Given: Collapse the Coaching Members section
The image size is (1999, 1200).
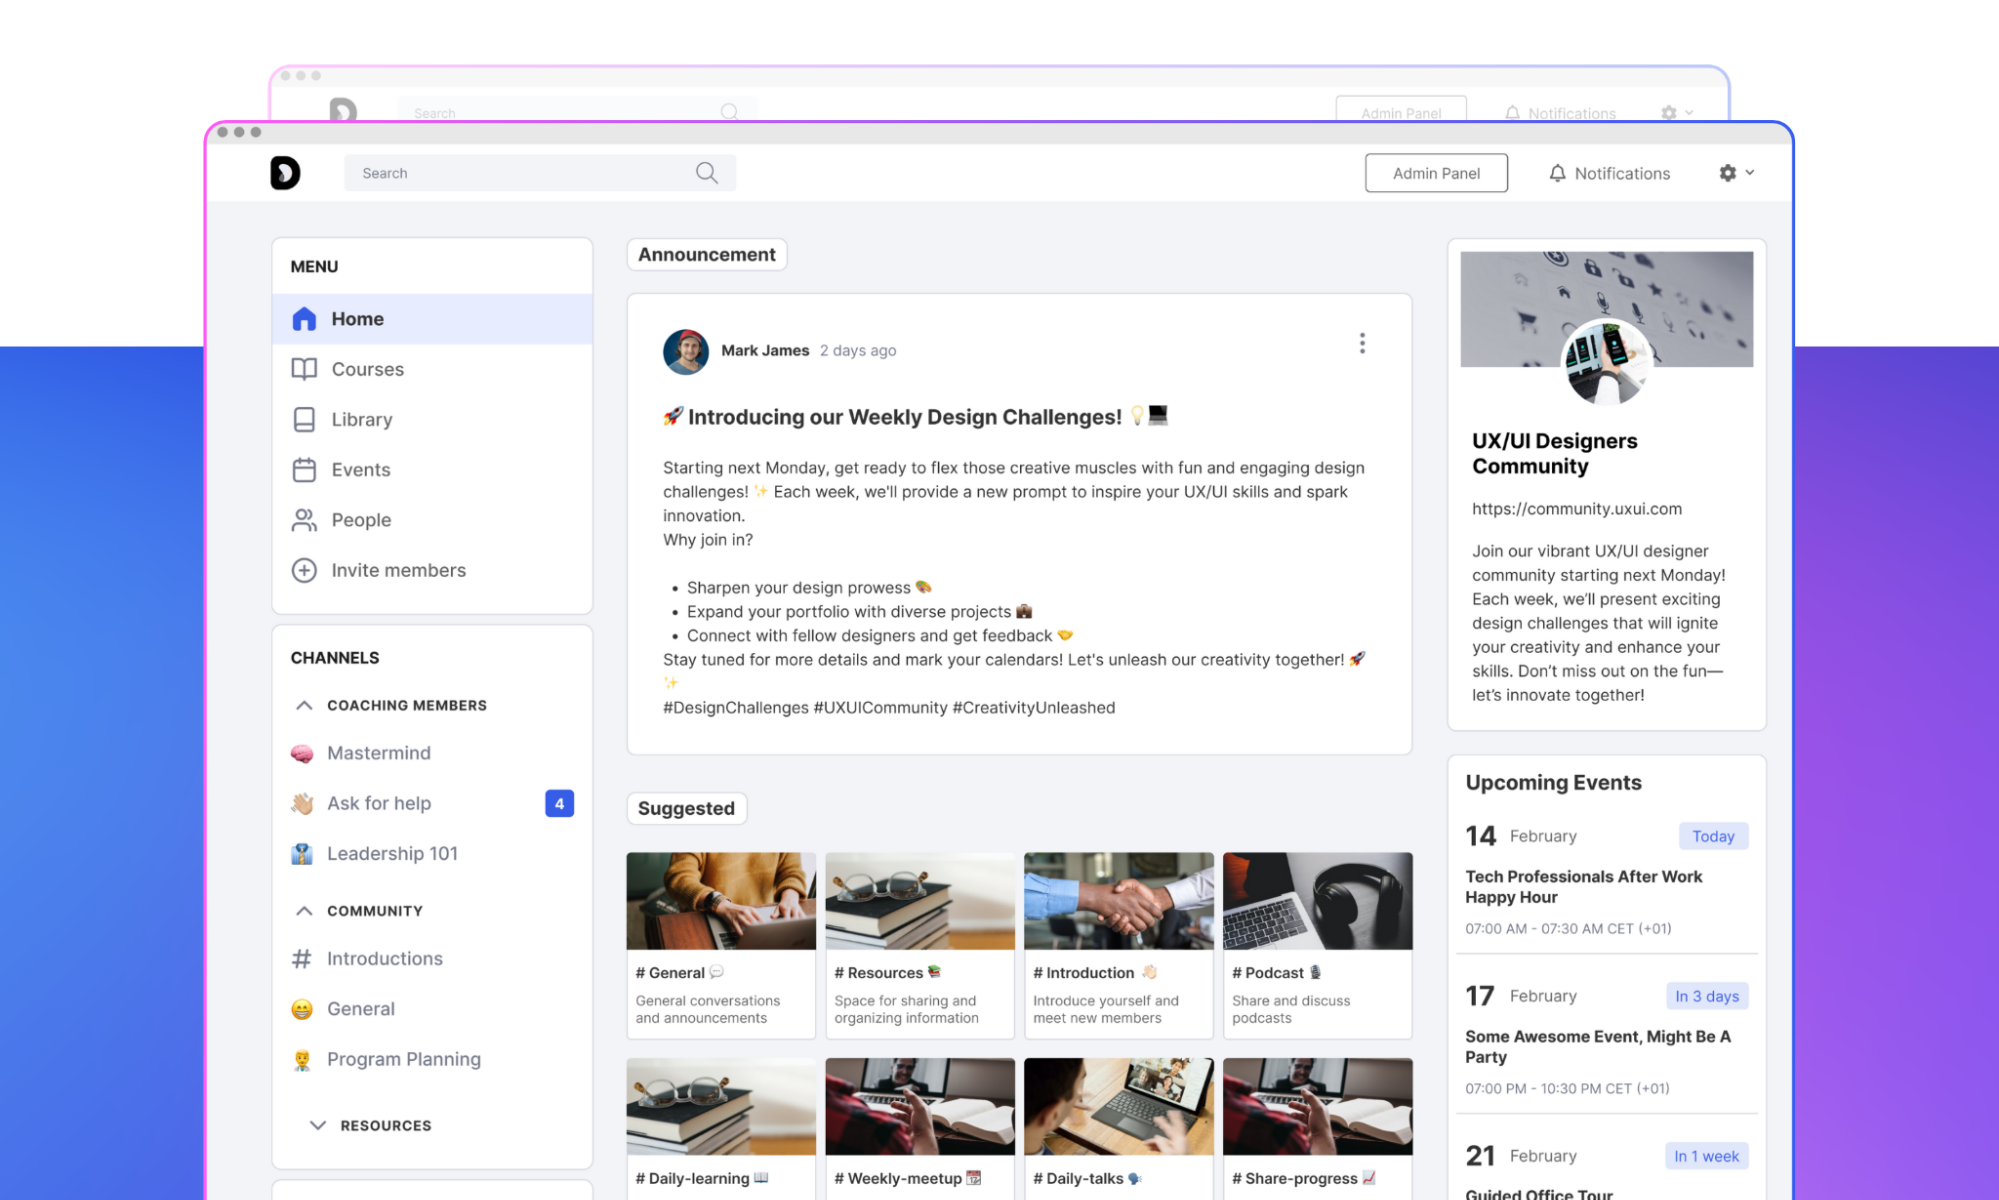Looking at the screenshot, I should [304, 705].
